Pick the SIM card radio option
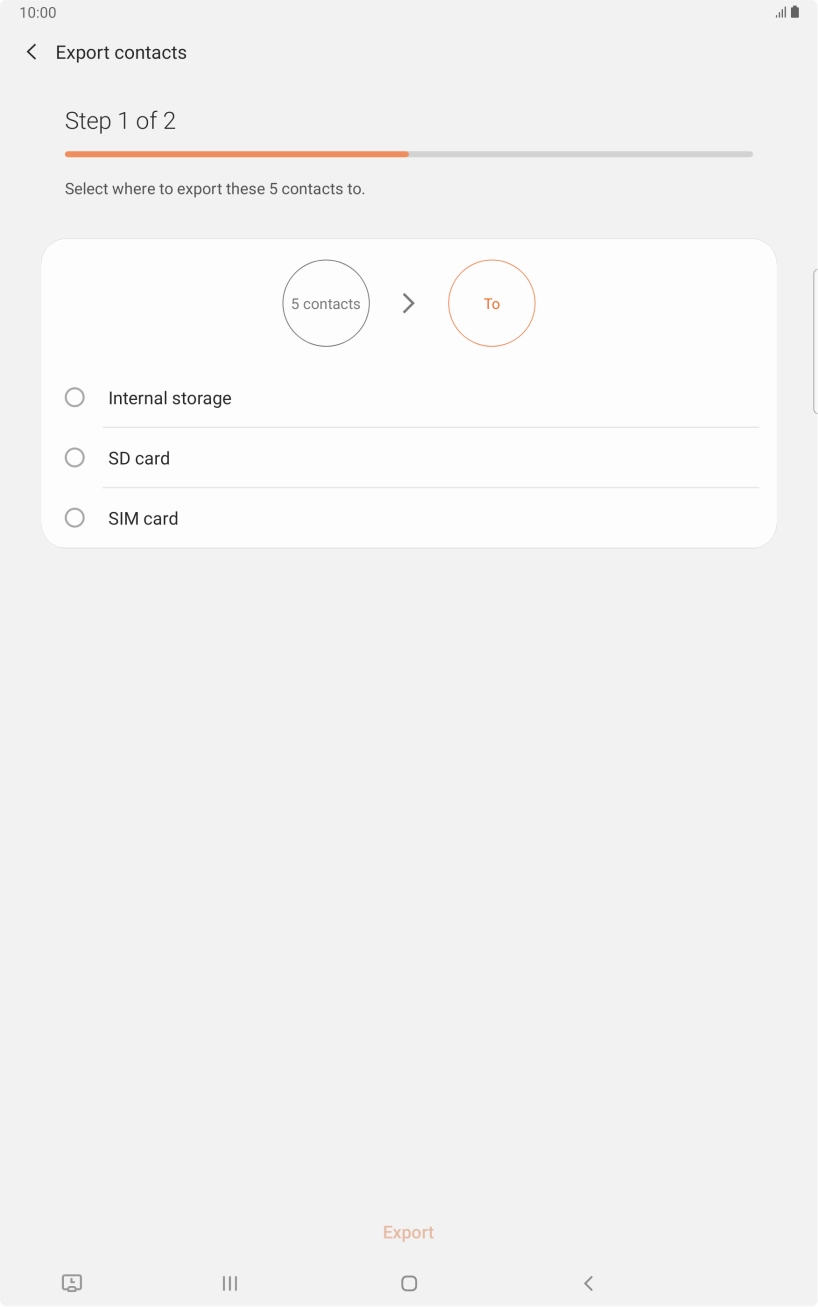Viewport: 818px width, 1307px height. click(75, 518)
